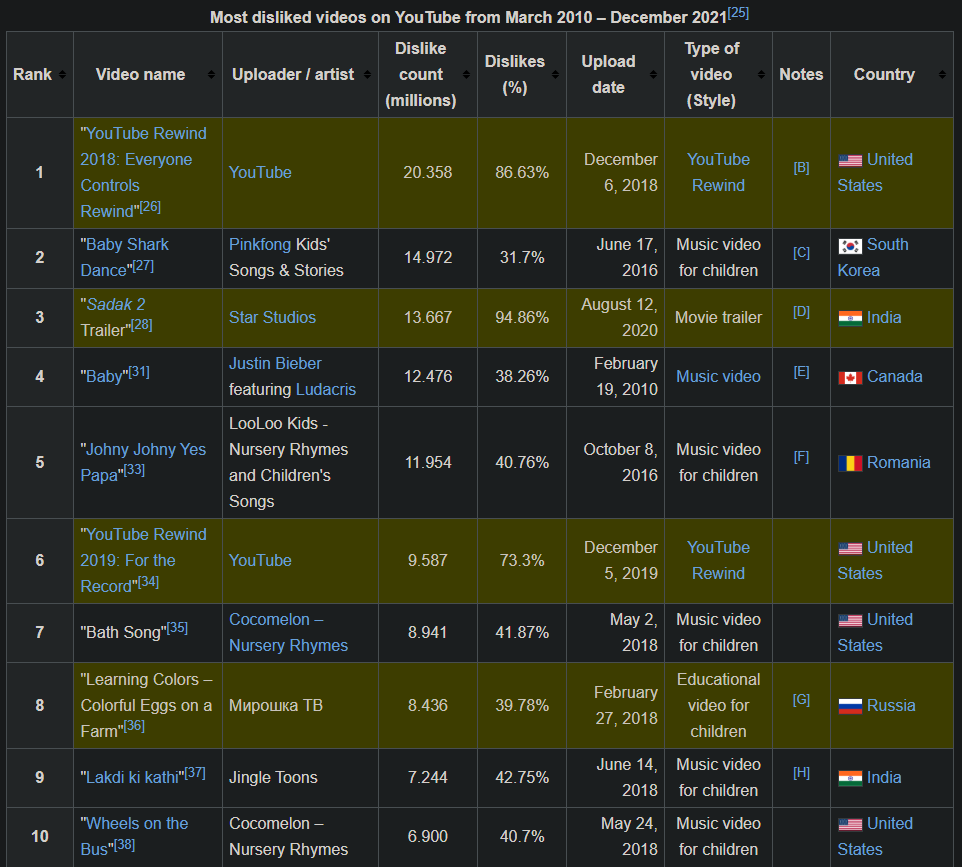Click US flag in Rewind 2018 row
This screenshot has height=867, width=962.
(850, 161)
